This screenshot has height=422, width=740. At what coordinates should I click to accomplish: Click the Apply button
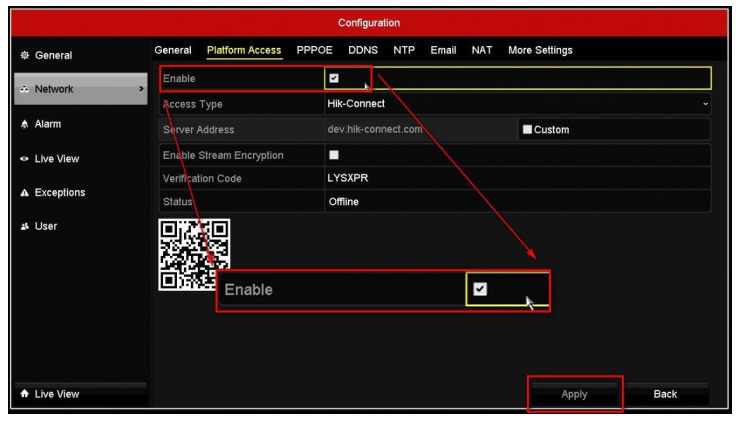(574, 394)
